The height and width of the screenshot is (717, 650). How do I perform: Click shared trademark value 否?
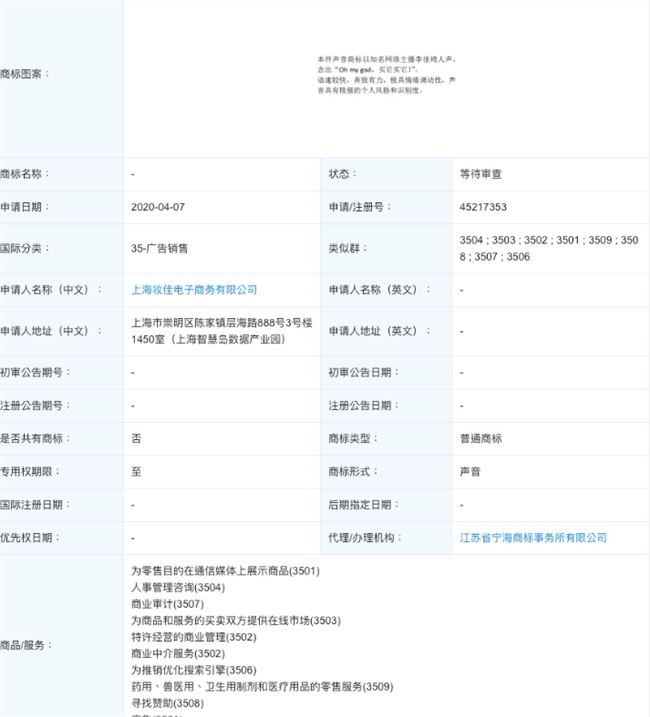pyautogui.click(x=136, y=439)
